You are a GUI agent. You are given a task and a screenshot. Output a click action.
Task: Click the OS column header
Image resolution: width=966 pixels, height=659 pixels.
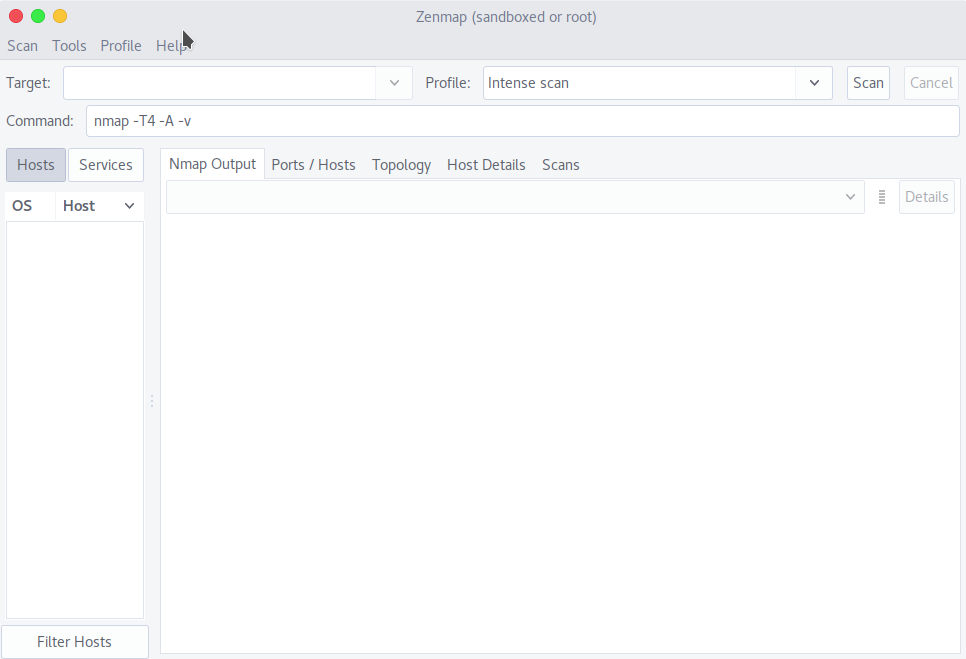pyautogui.click(x=23, y=206)
